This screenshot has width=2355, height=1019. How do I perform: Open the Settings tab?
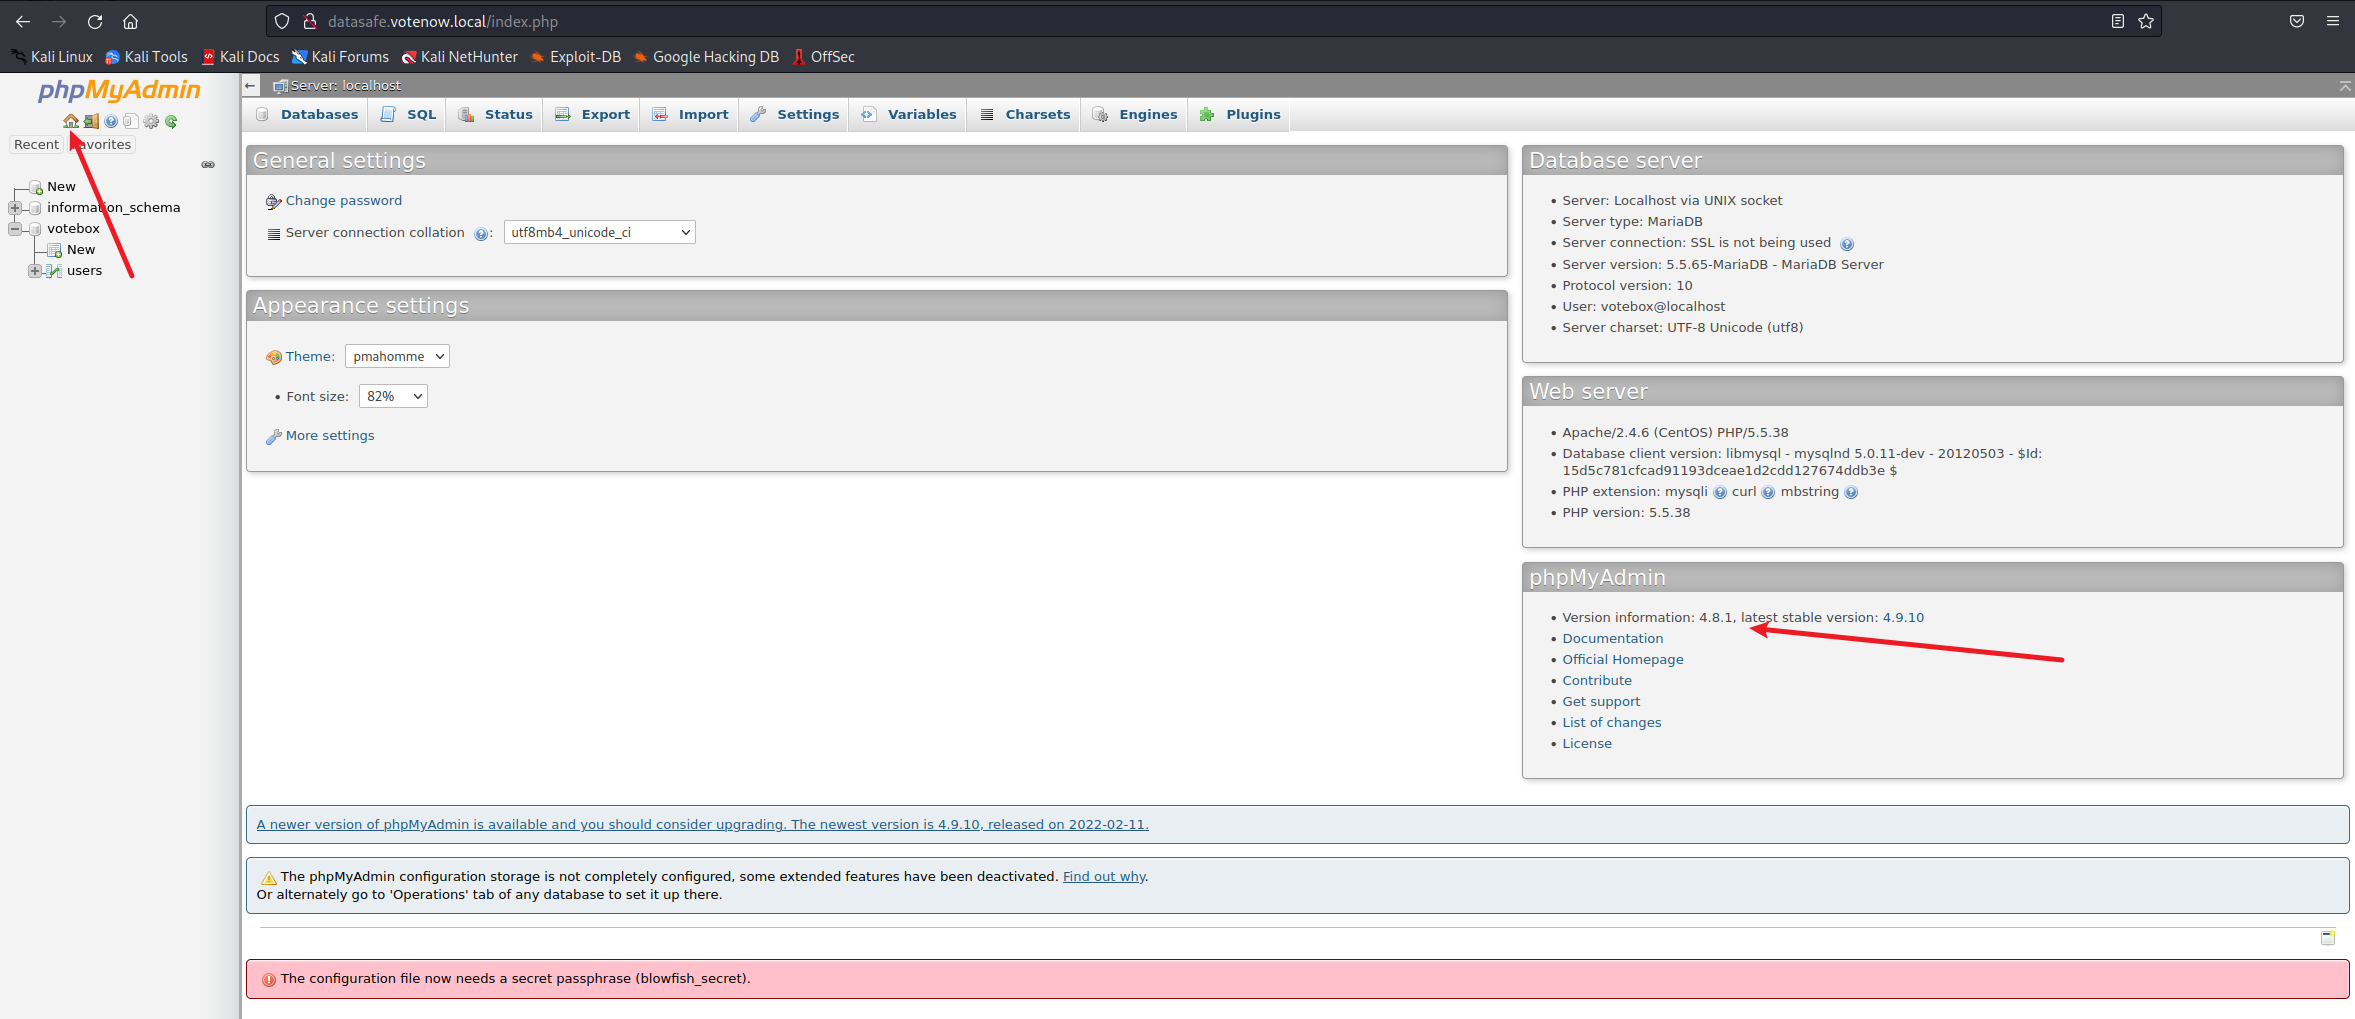point(795,115)
